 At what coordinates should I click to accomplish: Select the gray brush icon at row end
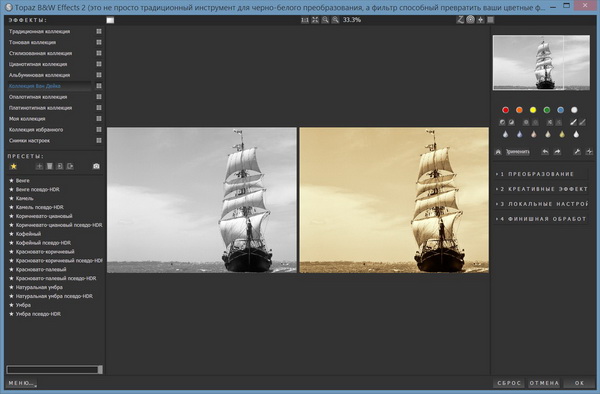[x=582, y=122]
